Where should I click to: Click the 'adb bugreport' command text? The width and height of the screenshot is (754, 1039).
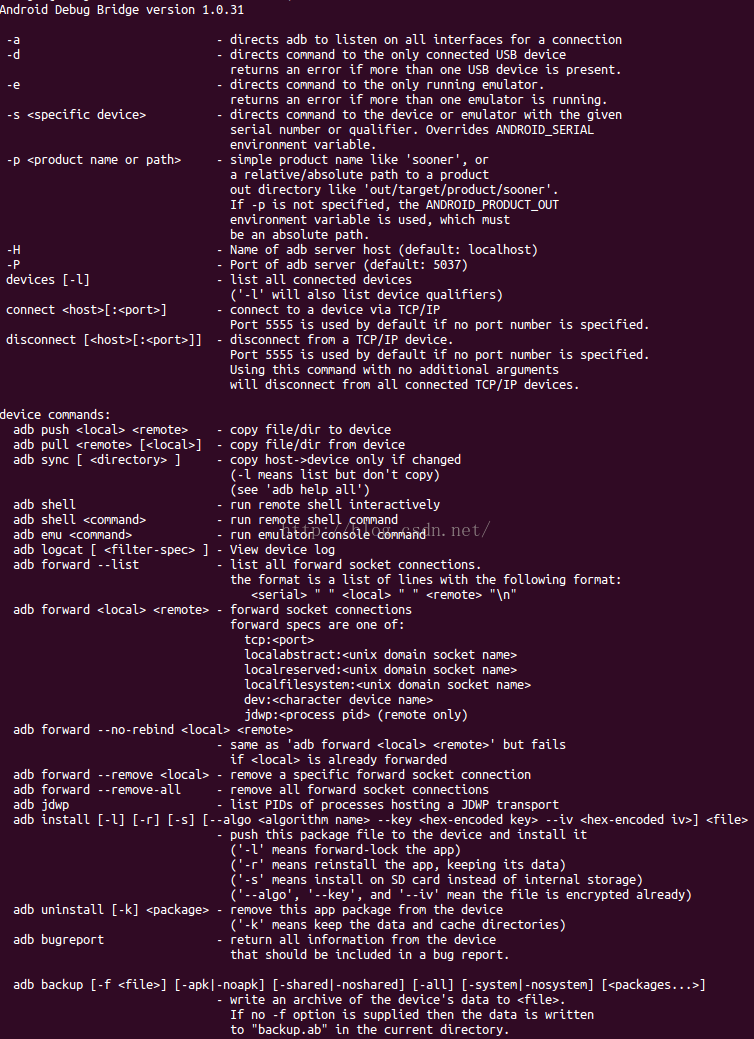tap(59, 940)
